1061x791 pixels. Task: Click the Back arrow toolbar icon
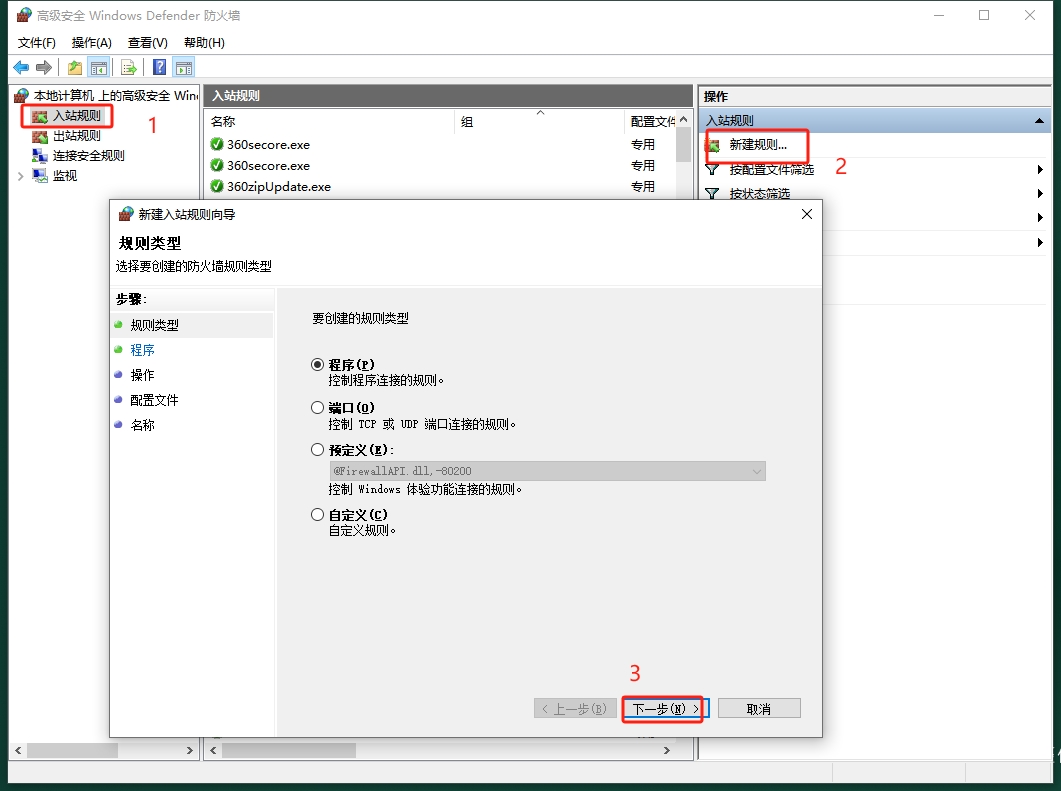[21, 67]
